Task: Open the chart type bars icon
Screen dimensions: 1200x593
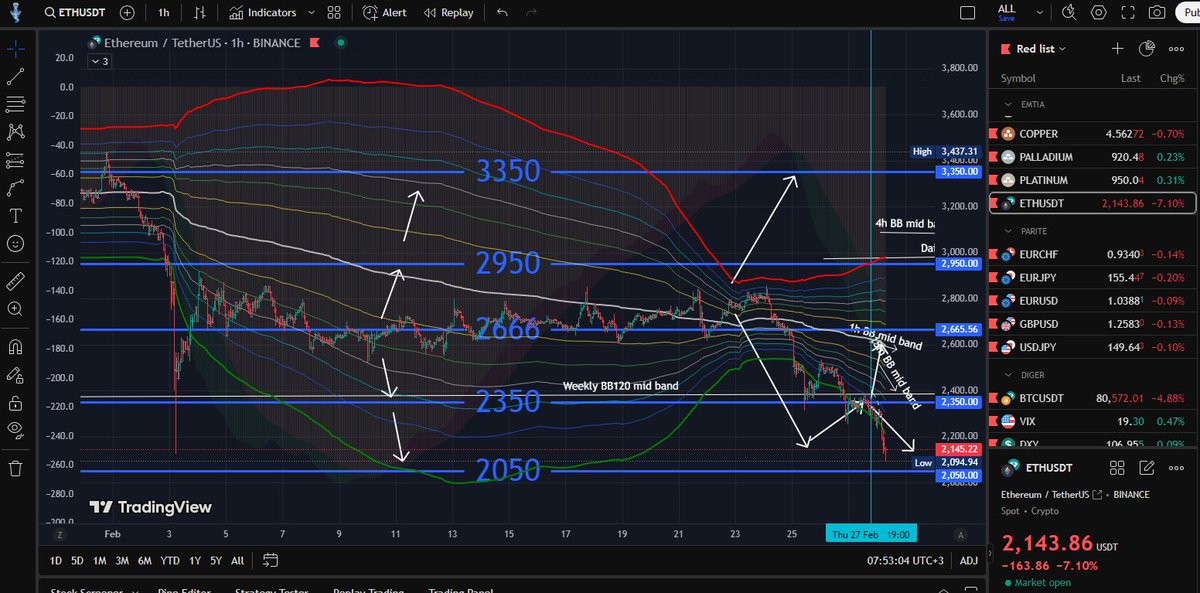Action: click(x=201, y=13)
